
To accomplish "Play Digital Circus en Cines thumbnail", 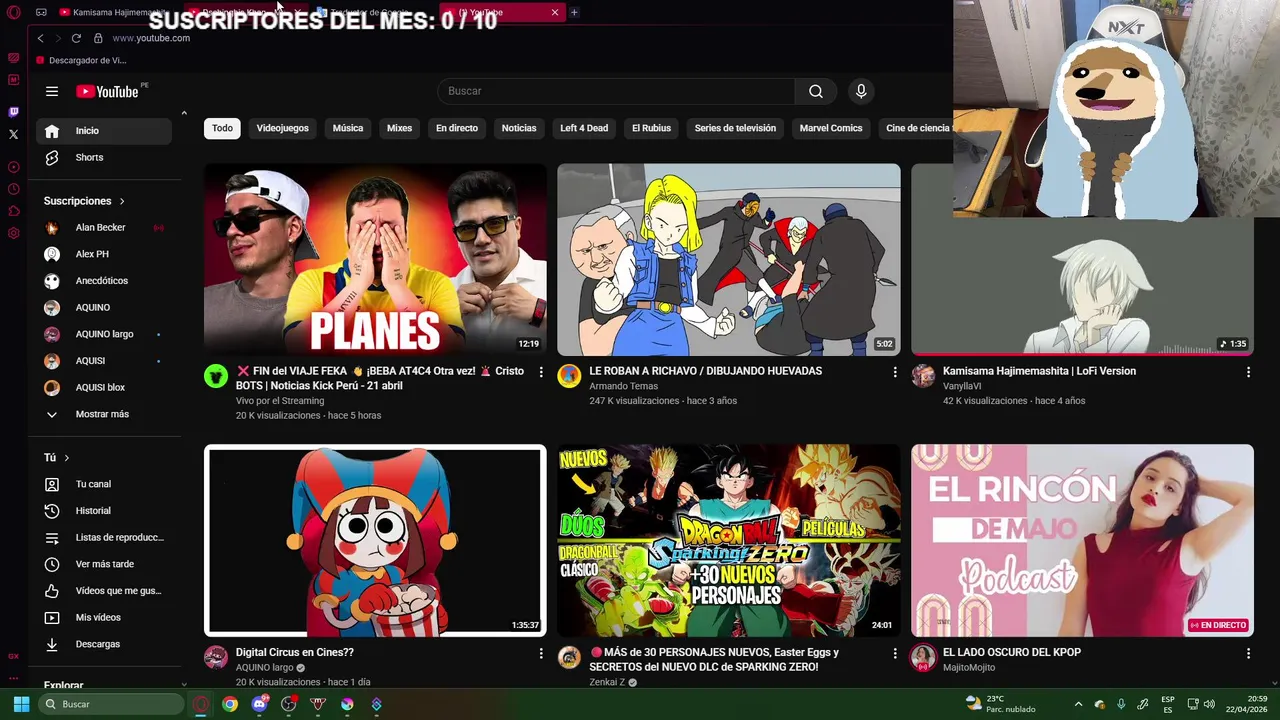I will coord(375,540).
